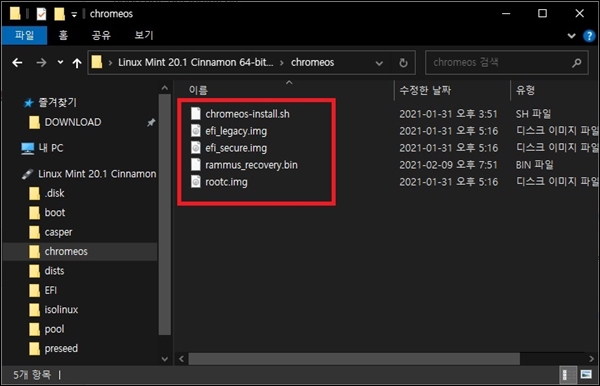Viewport: 600px width, 386px height.
Task: Select efi_secure.img file
Action: tap(236, 148)
